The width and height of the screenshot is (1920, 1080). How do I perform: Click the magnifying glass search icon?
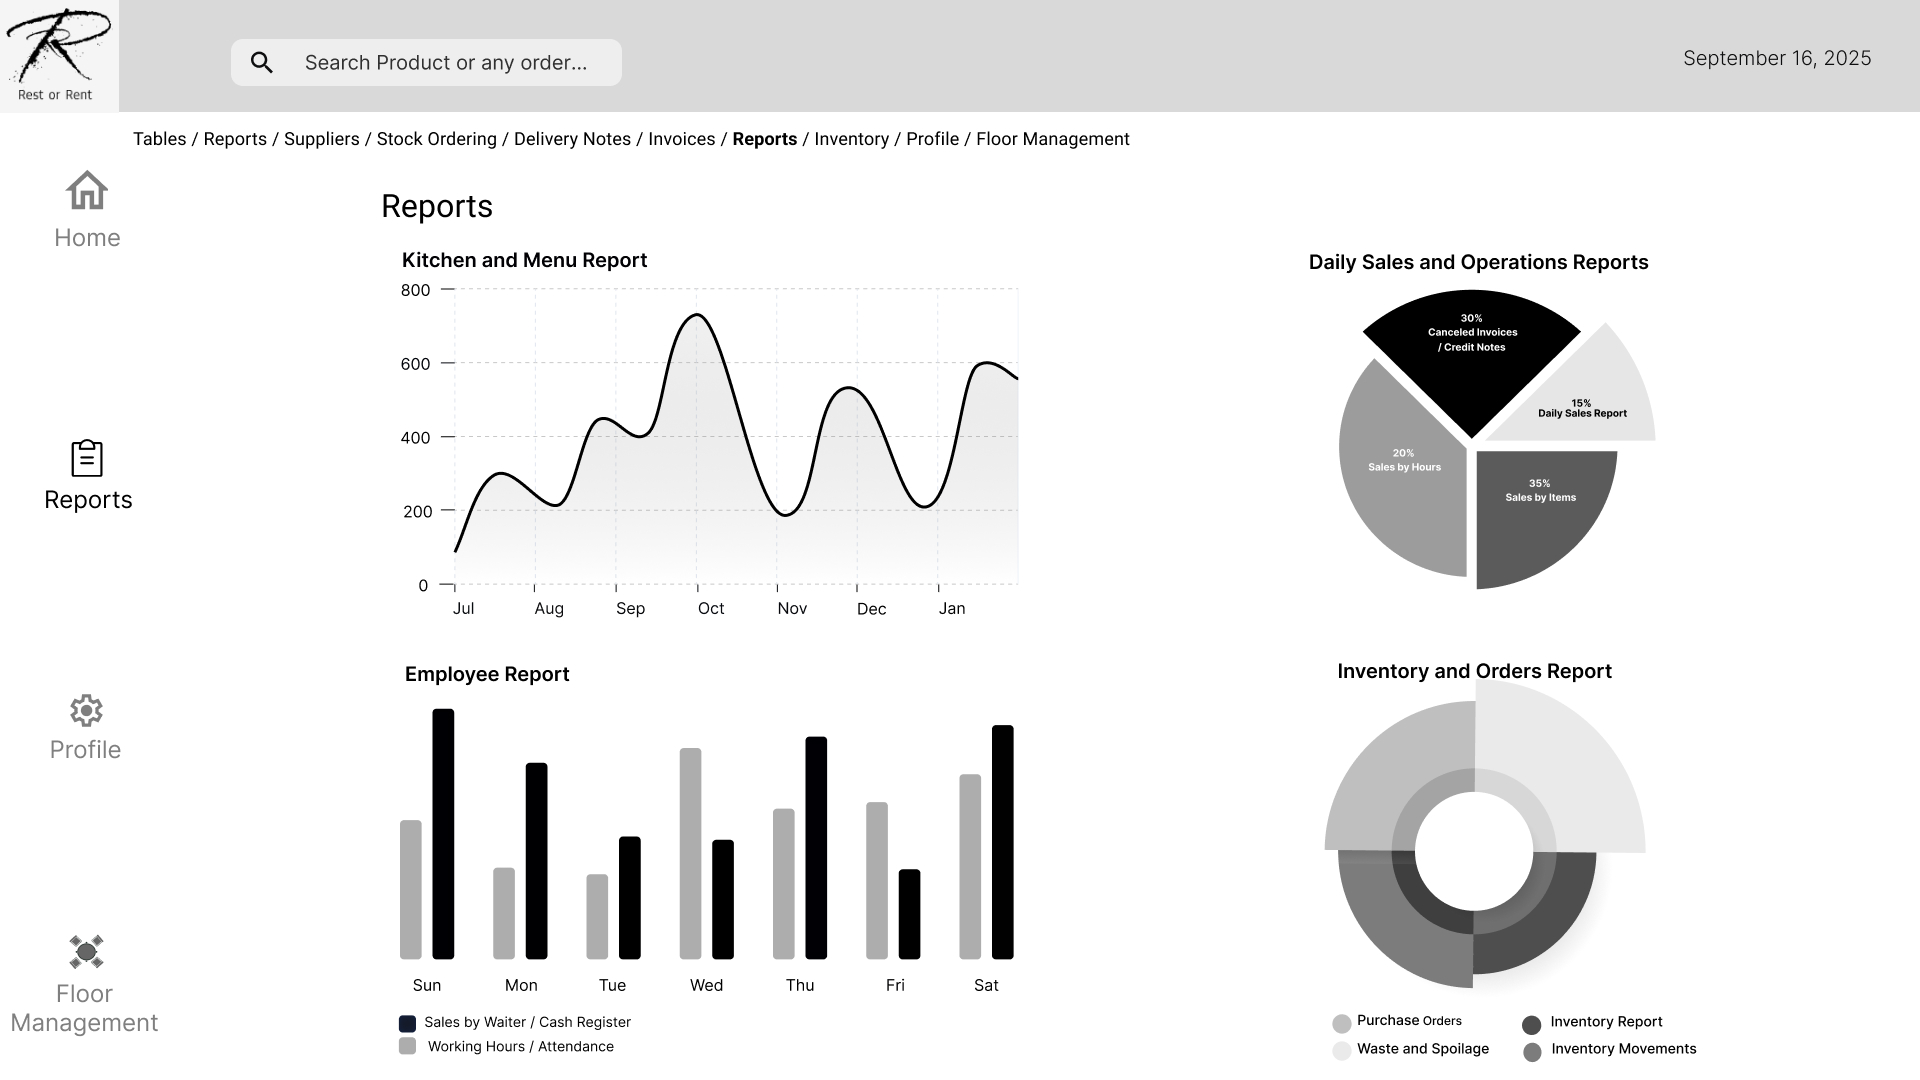262,63
